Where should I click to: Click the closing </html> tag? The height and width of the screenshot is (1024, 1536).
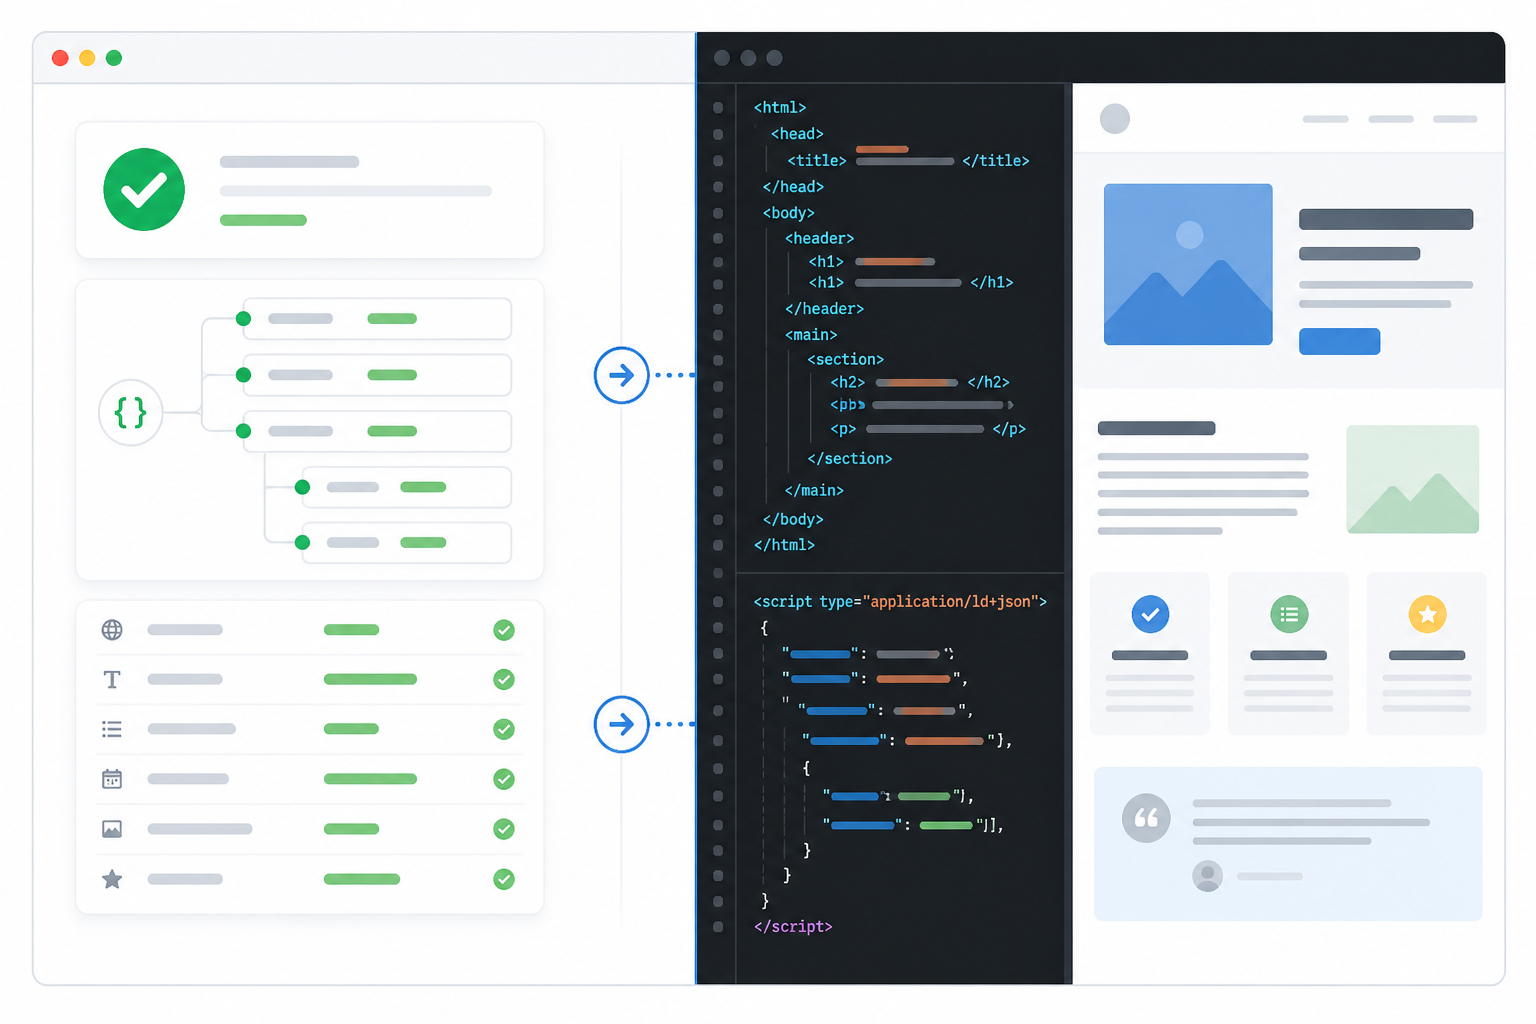[784, 545]
